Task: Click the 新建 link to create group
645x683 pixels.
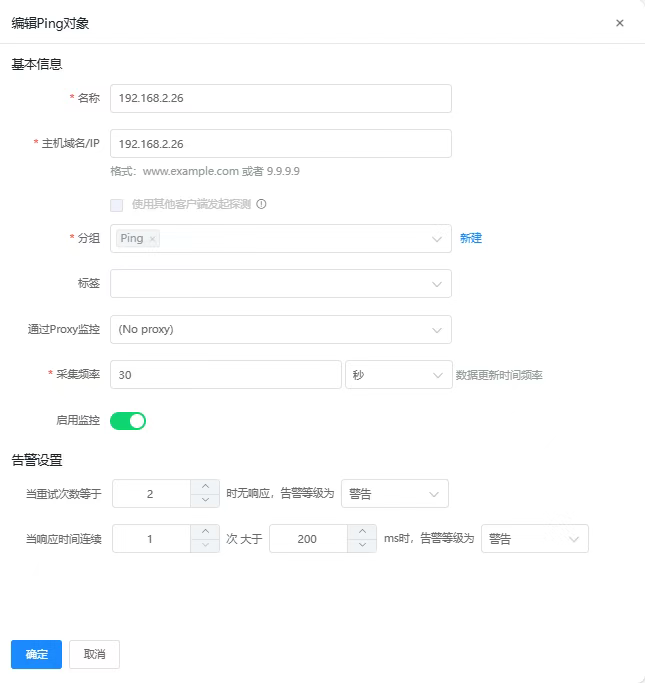Action: (471, 239)
